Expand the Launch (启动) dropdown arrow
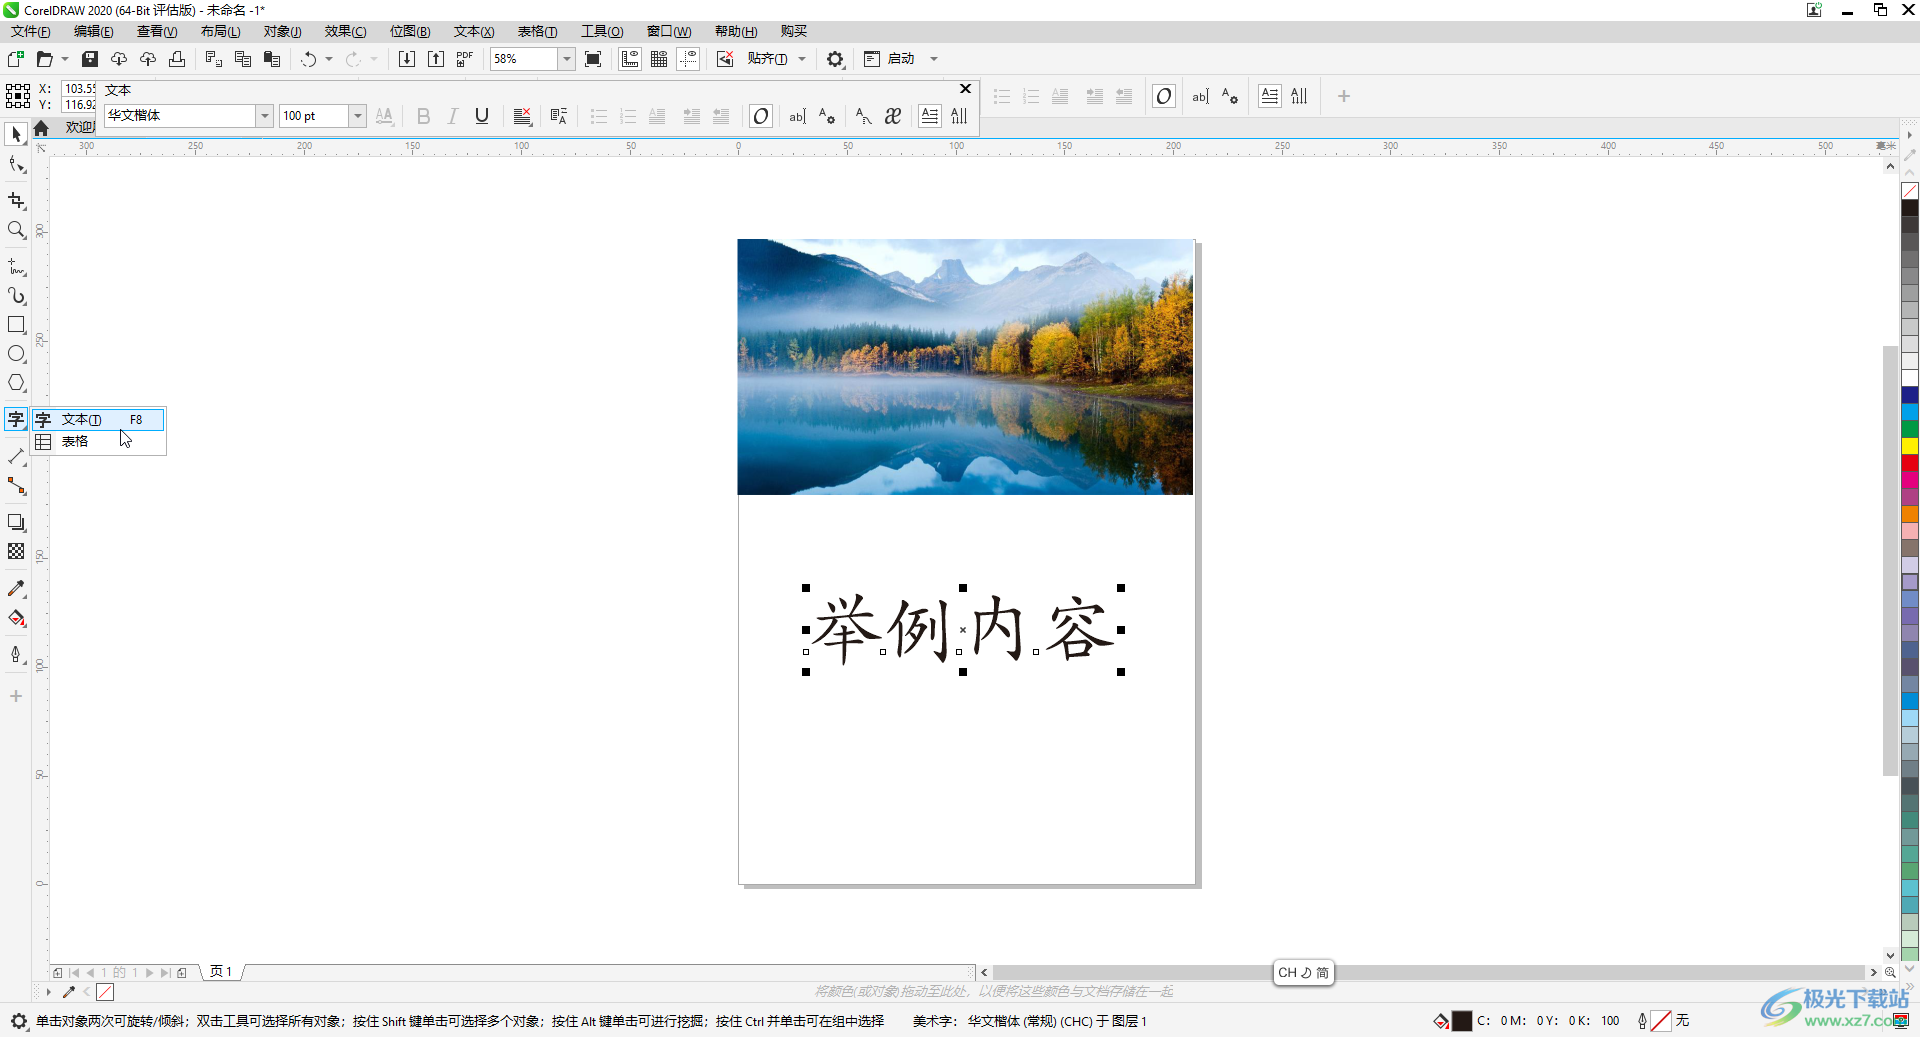 click(x=934, y=59)
